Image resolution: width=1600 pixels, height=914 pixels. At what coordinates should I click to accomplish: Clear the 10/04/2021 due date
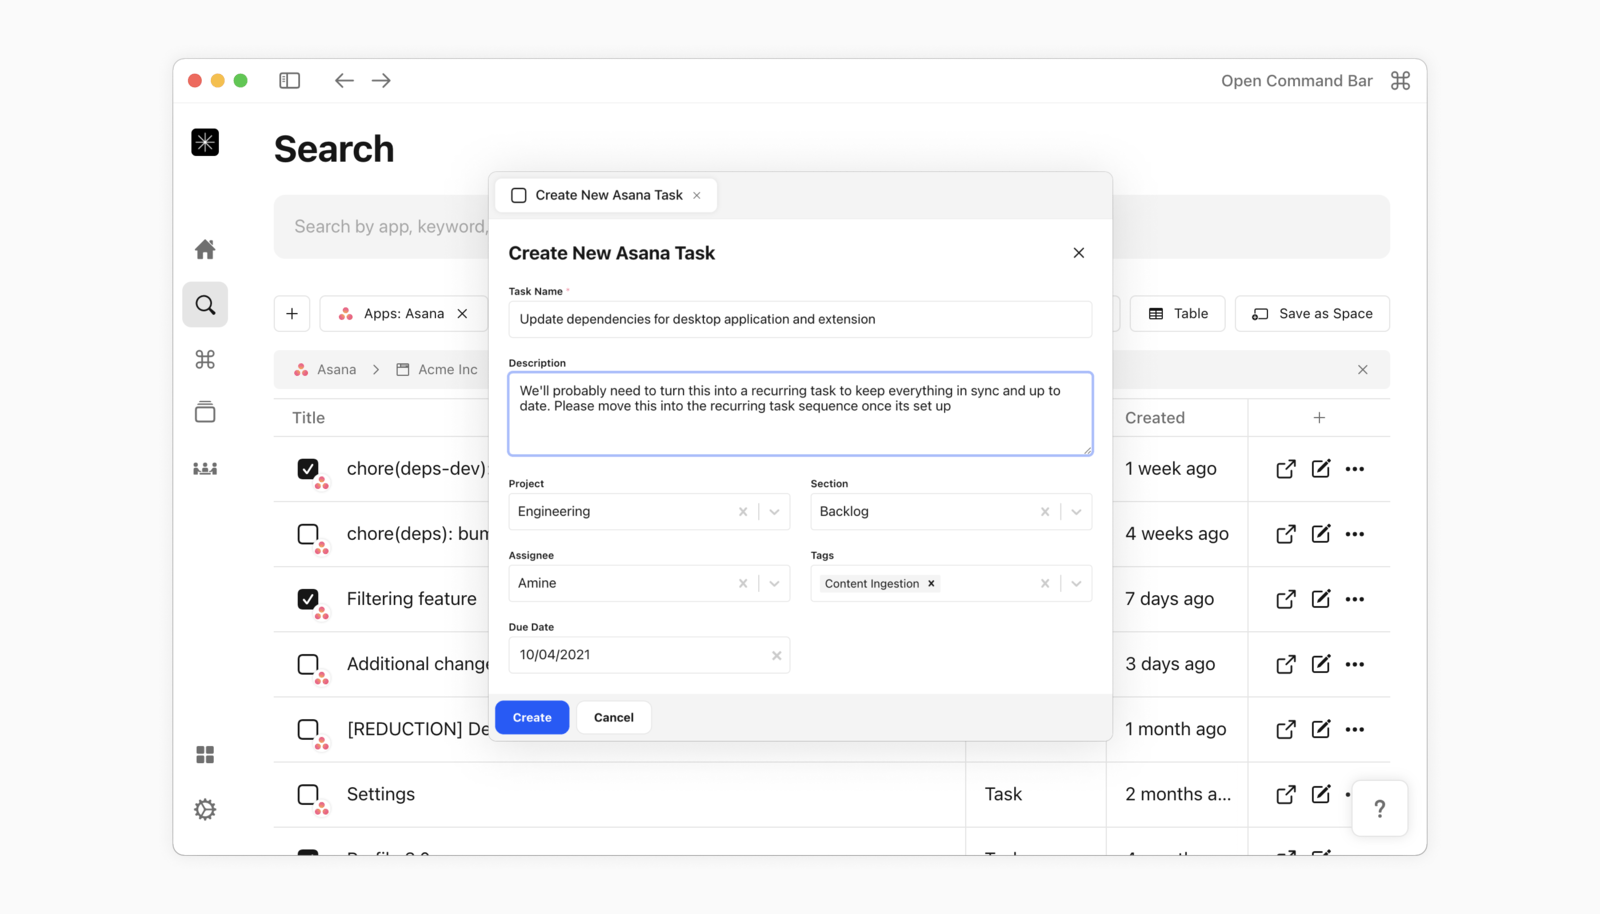pos(776,655)
